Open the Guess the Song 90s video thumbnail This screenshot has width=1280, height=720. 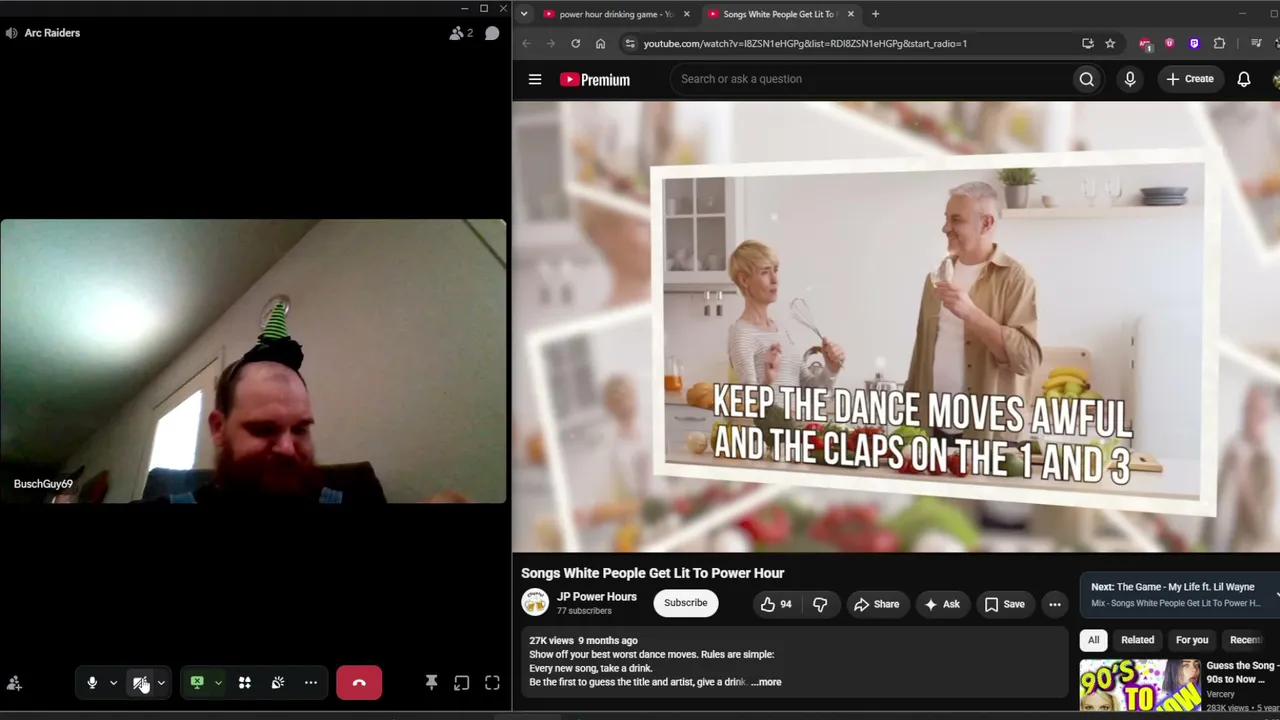[1139, 685]
